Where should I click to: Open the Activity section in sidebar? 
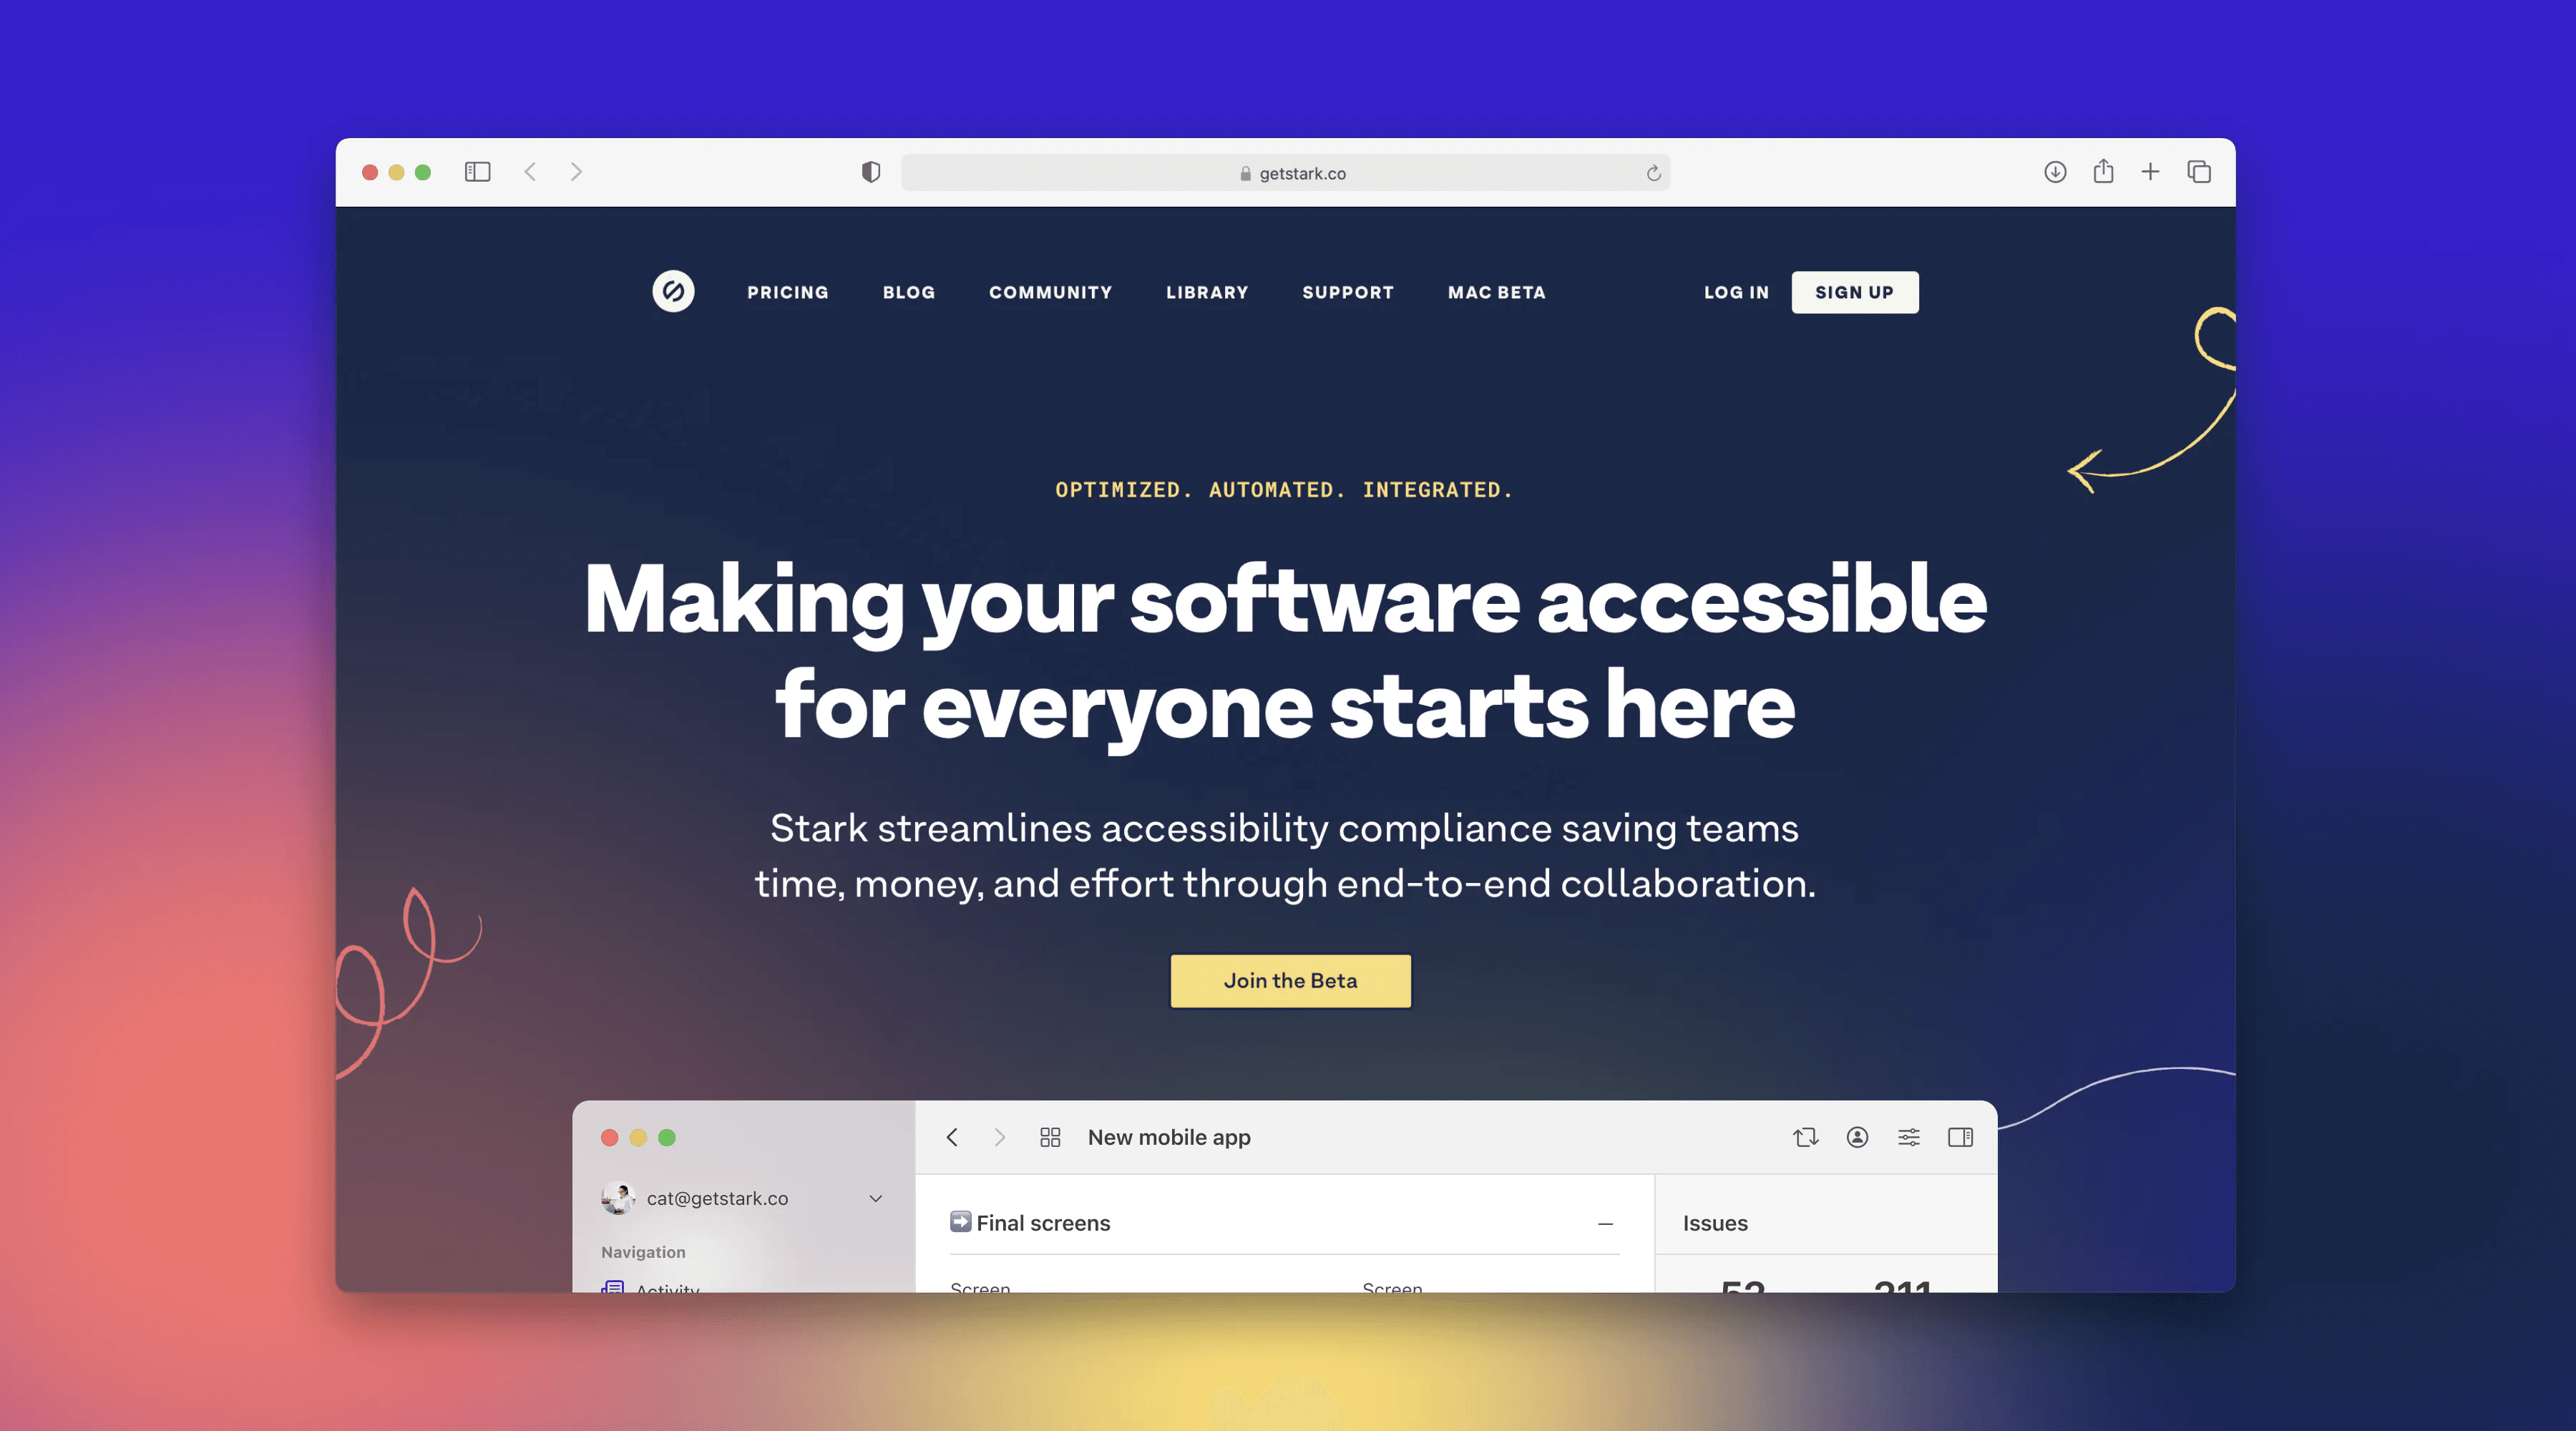pos(668,1288)
